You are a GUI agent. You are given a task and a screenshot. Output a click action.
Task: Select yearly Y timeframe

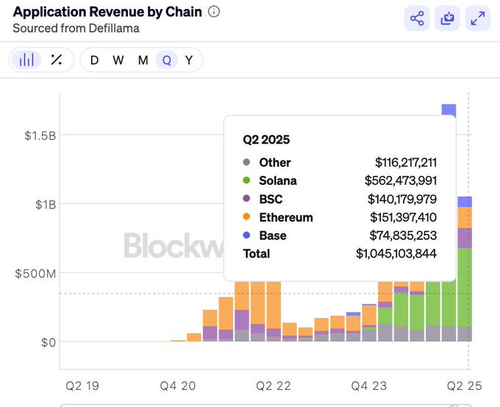[x=189, y=60]
